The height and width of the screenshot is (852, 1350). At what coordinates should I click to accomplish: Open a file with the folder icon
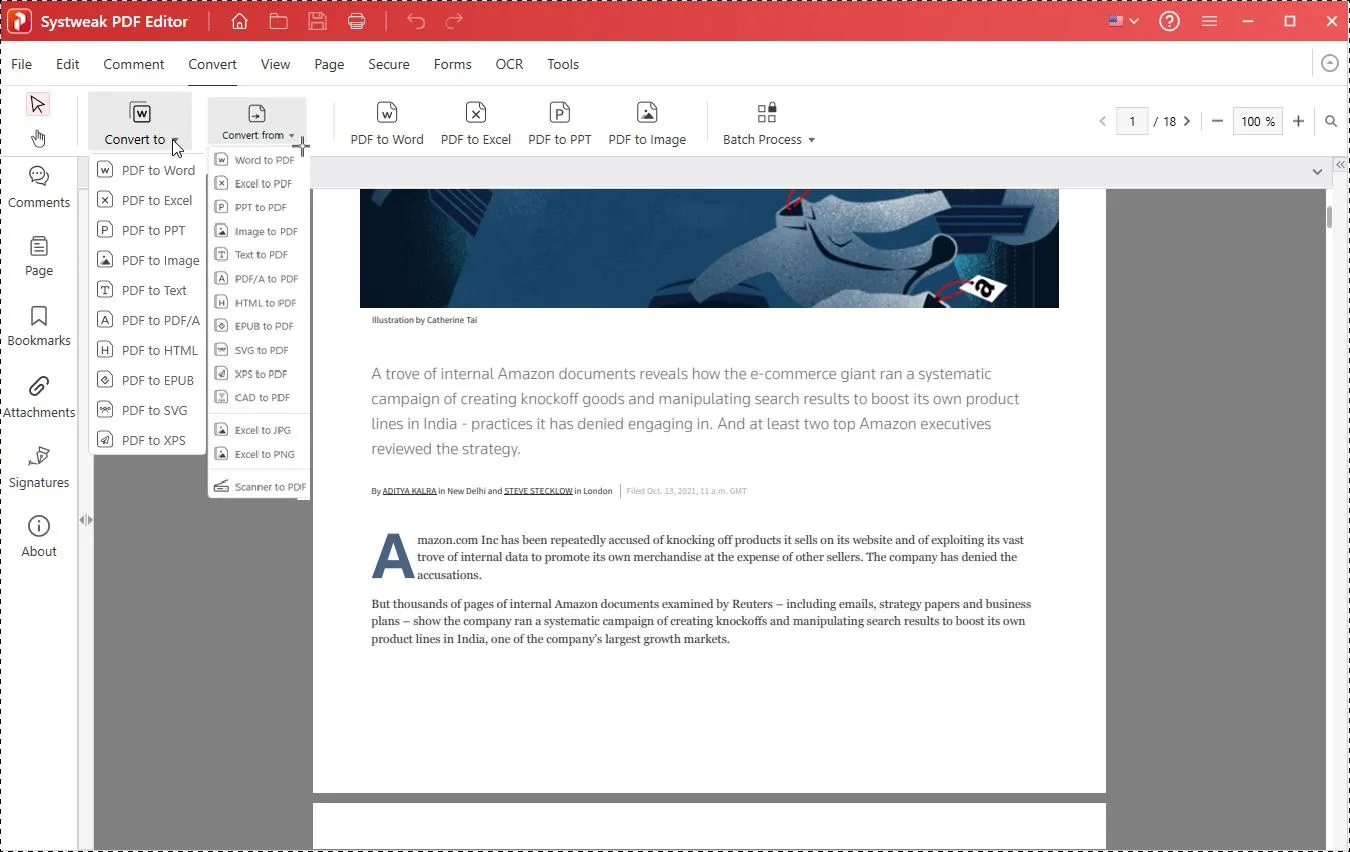tap(278, 21)
